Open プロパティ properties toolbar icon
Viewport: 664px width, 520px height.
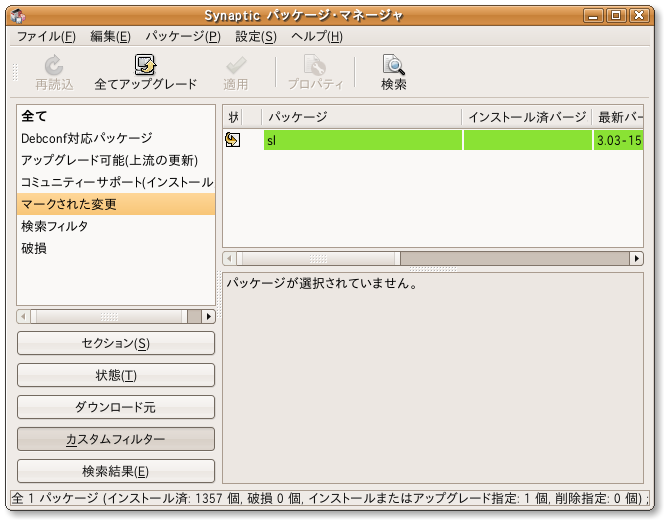pyautogui.click(x=315, y=65)
